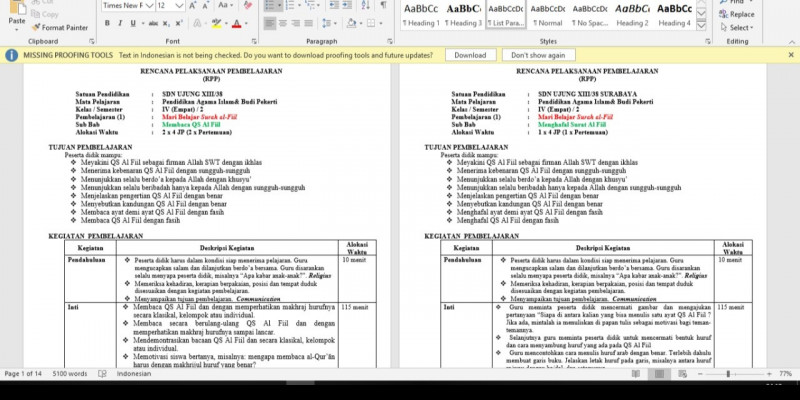800x400 pixels.
Task: Click Don't show again button
Action: pyautogui.click(x=538, y=55)
